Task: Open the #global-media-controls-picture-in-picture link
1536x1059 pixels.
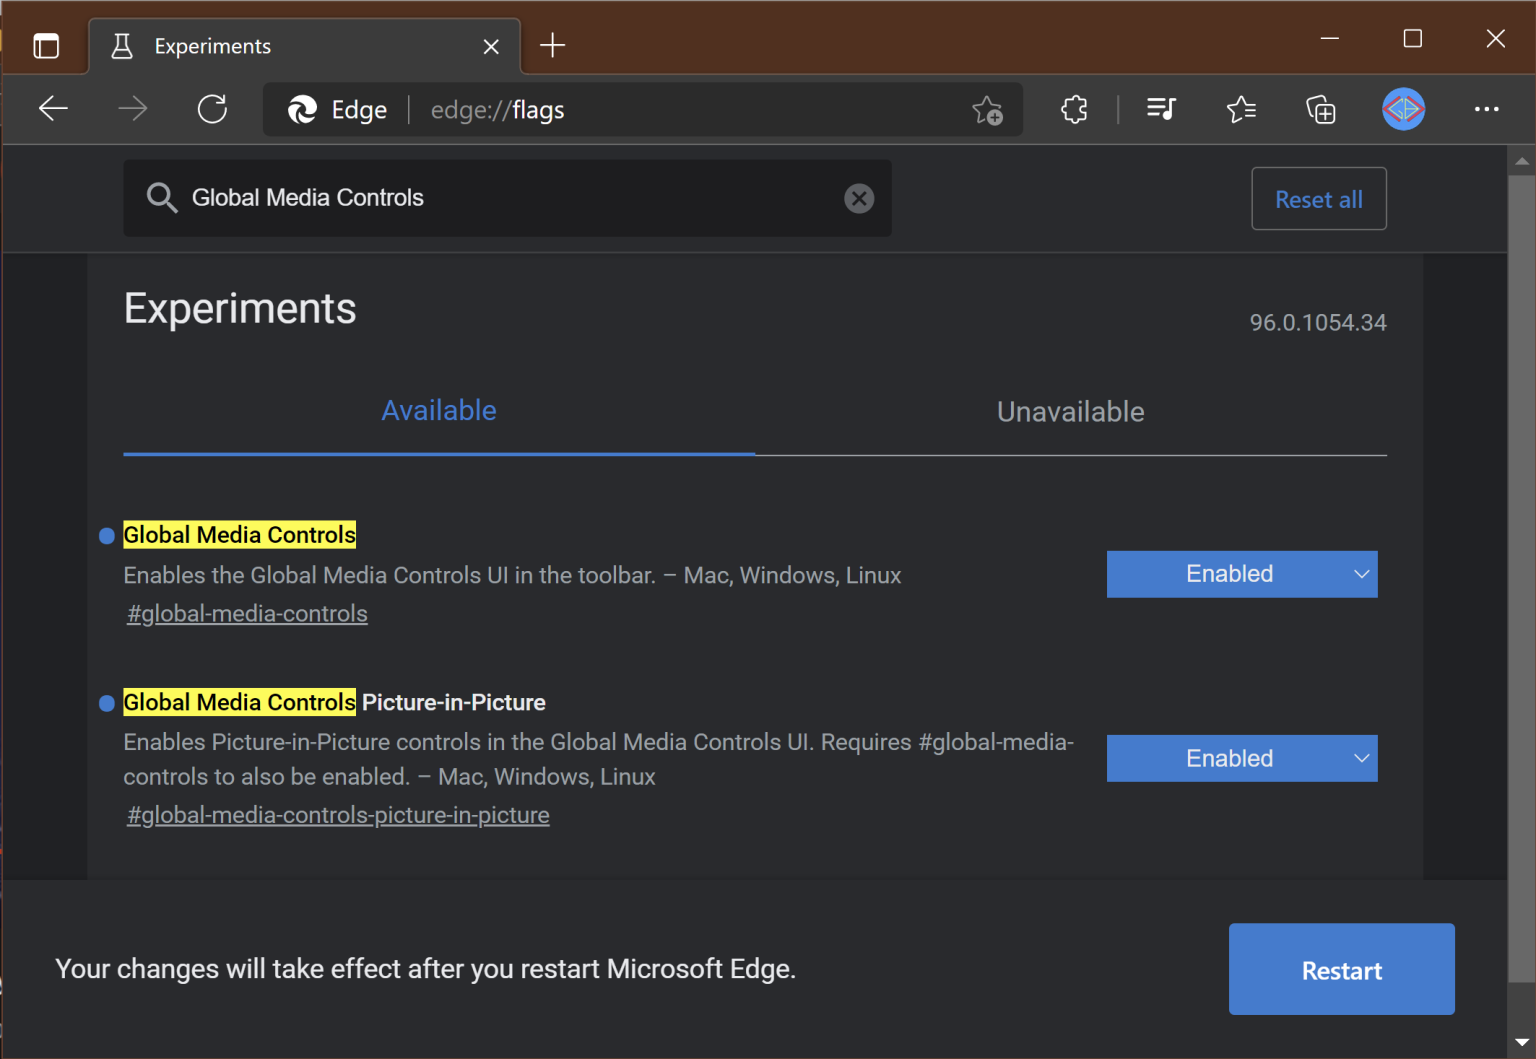Action: (337, 814)
